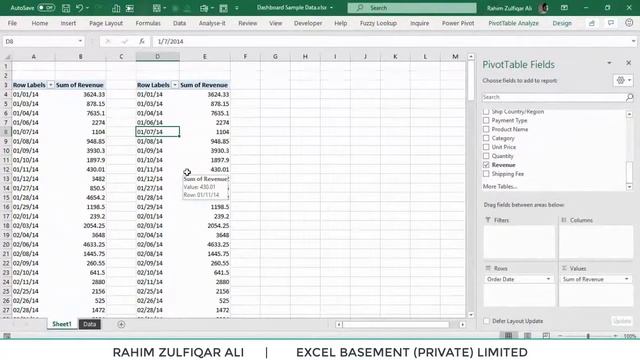The height and width of the screenshot is (360, 640).
Task: Open the Power Pivot tab
Action: (458, 23)
